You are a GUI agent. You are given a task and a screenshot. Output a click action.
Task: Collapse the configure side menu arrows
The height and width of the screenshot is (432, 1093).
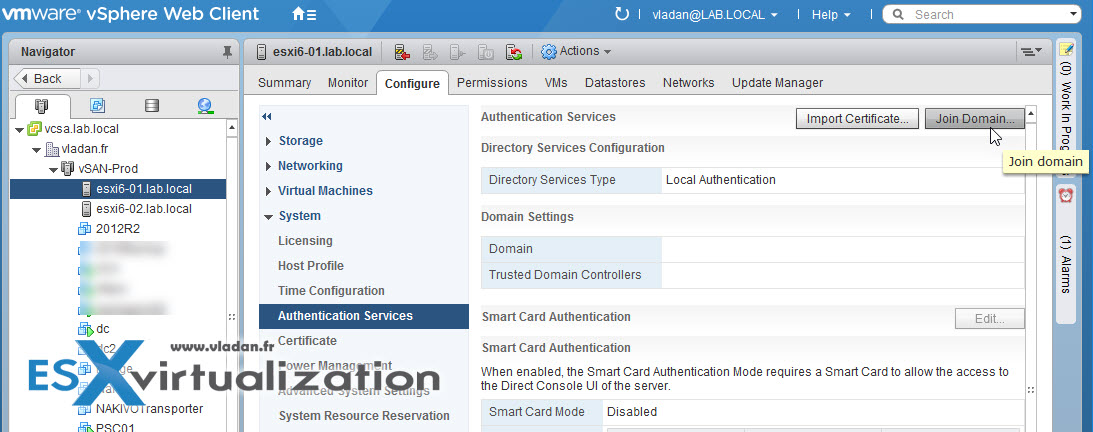[x=267, y=116]
